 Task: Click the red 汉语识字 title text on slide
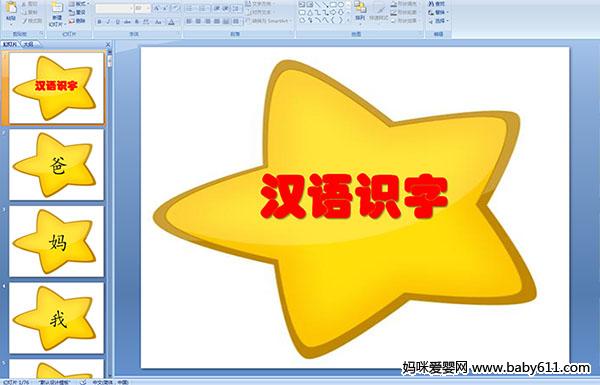coord(354,196)
